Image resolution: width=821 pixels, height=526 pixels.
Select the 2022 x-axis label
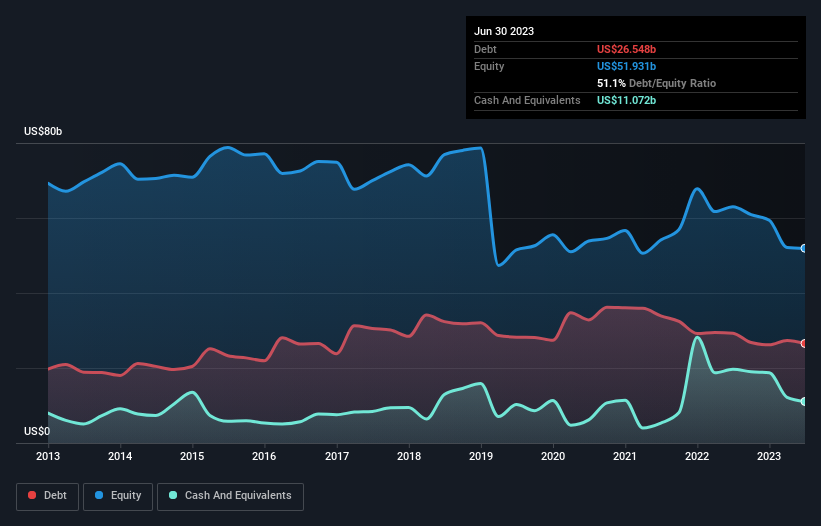[x=697, y=456]
